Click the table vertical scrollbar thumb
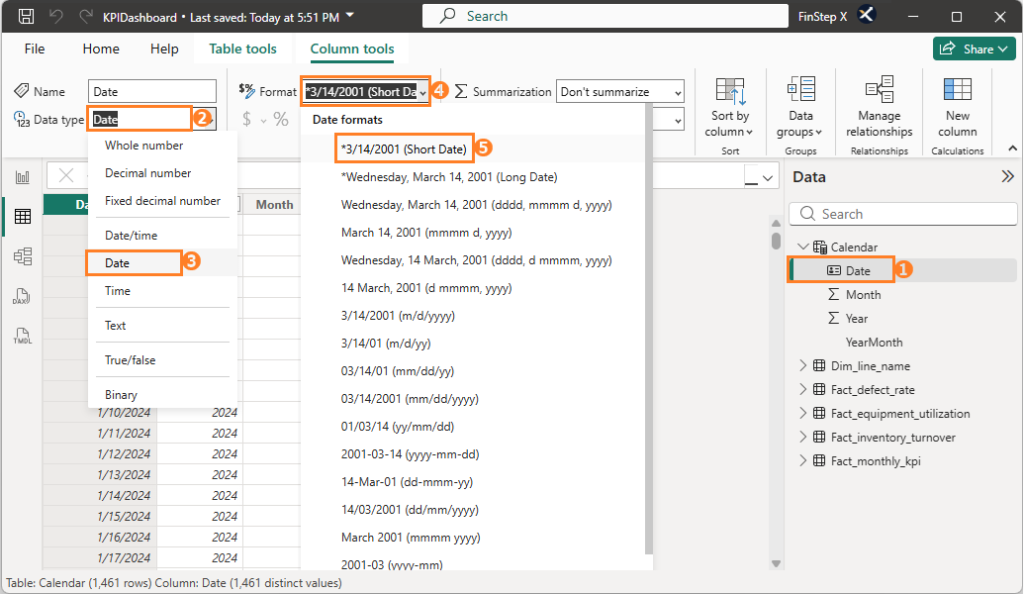Image resolution: width=1024 pixels, height=594 pixels. (x=776, y=241)
